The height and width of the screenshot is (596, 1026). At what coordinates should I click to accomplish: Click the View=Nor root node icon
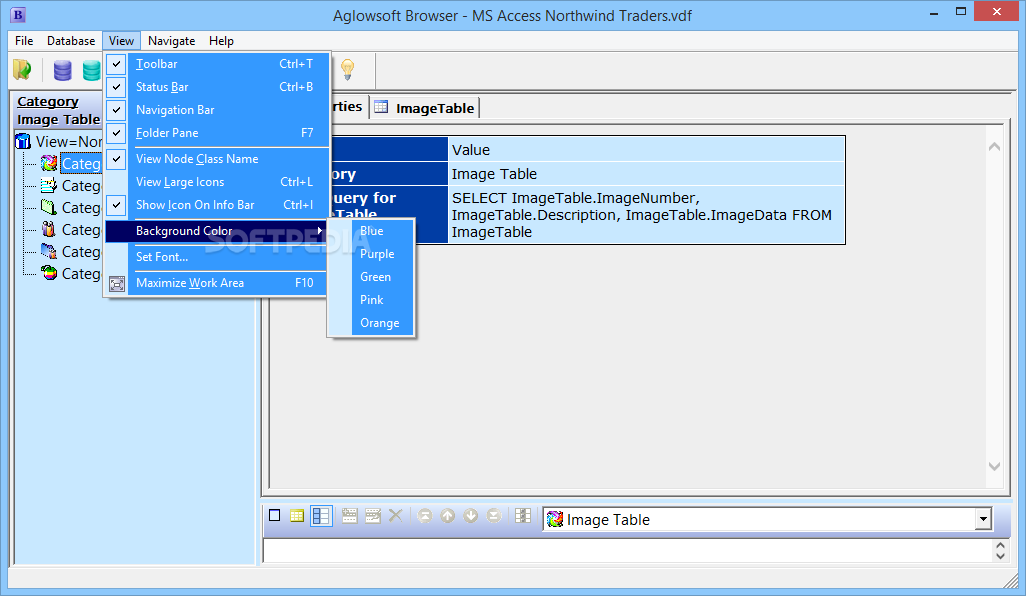23,141
